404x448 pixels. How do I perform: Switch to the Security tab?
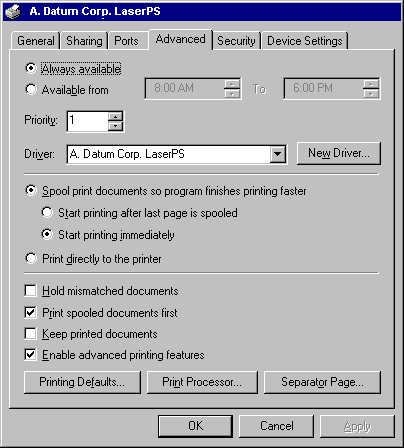[x=236, y=41]
